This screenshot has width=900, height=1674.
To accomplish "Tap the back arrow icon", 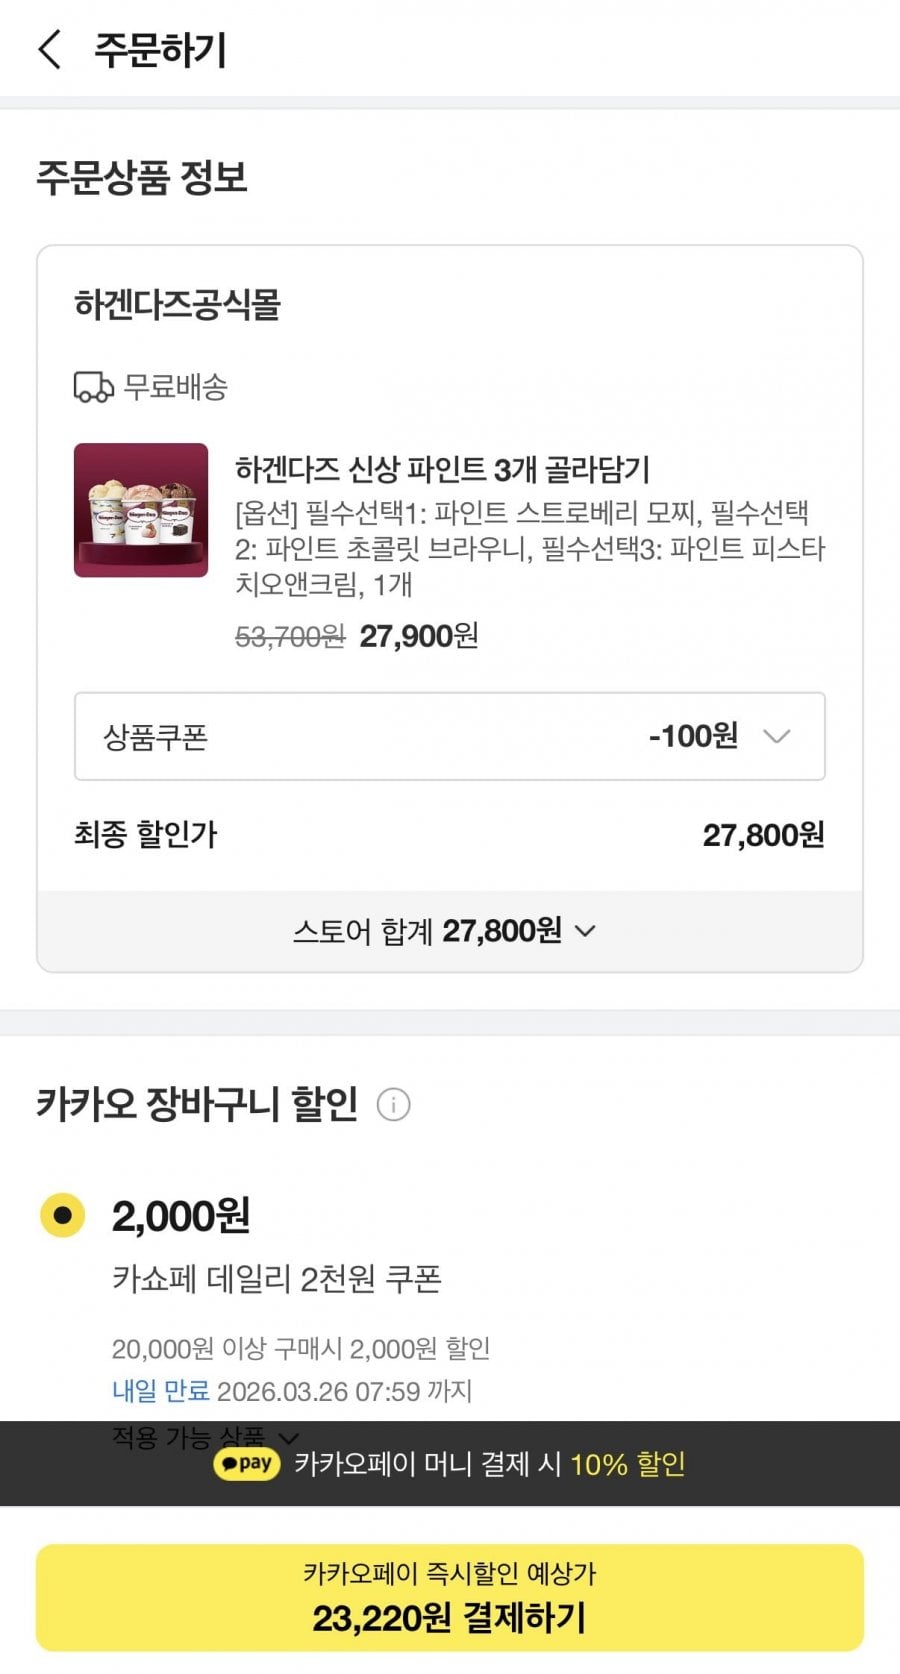I will click(49, 50).
